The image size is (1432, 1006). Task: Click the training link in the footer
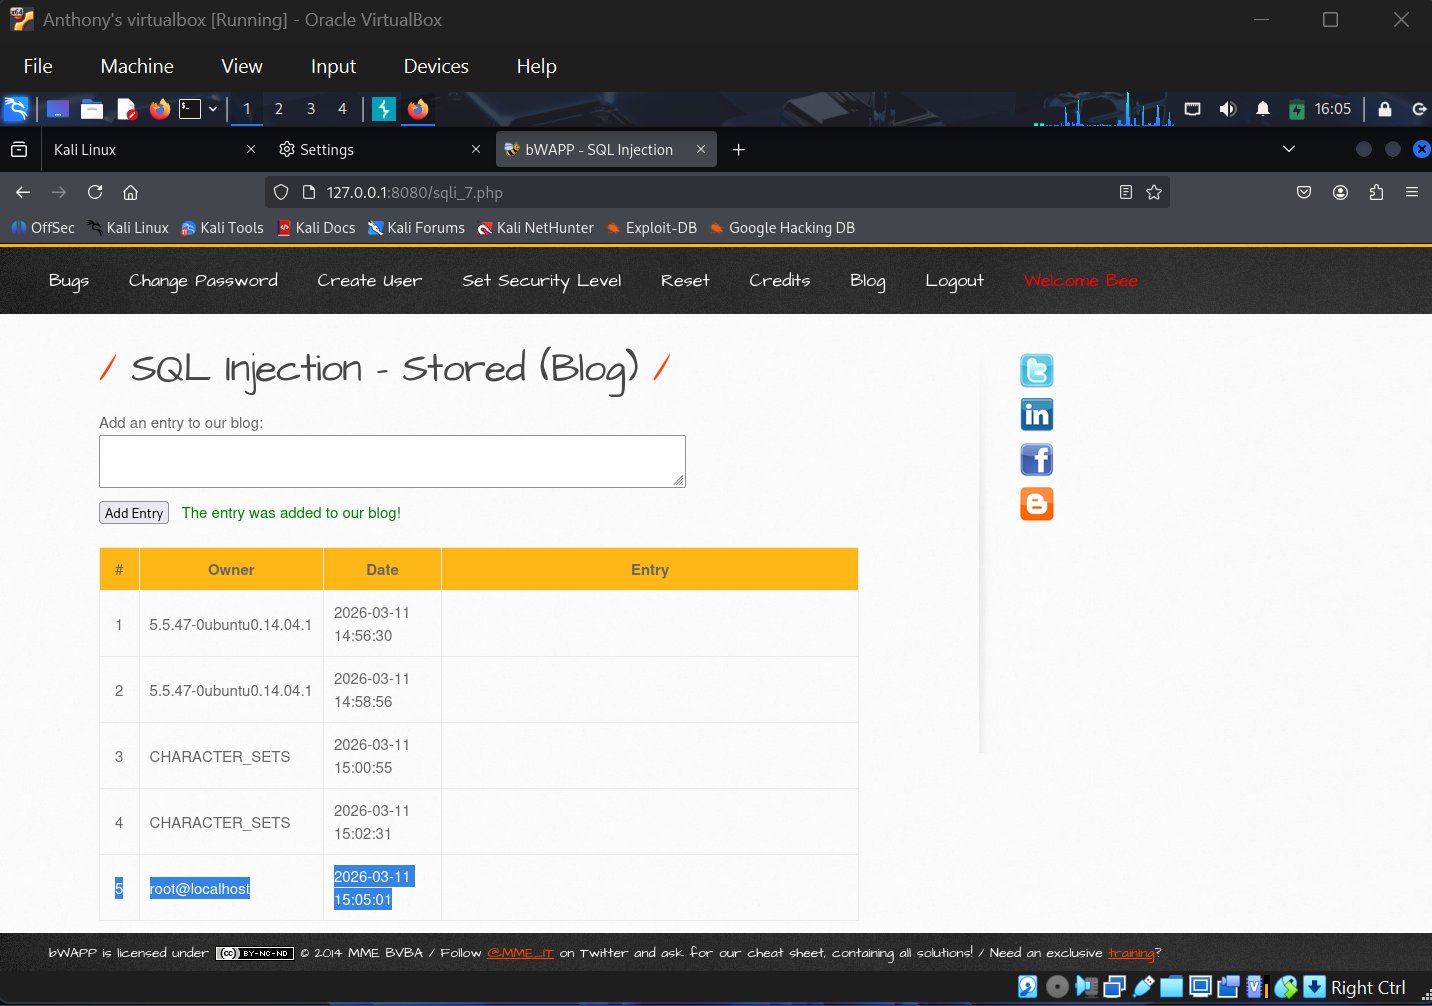click(1131, 953)
